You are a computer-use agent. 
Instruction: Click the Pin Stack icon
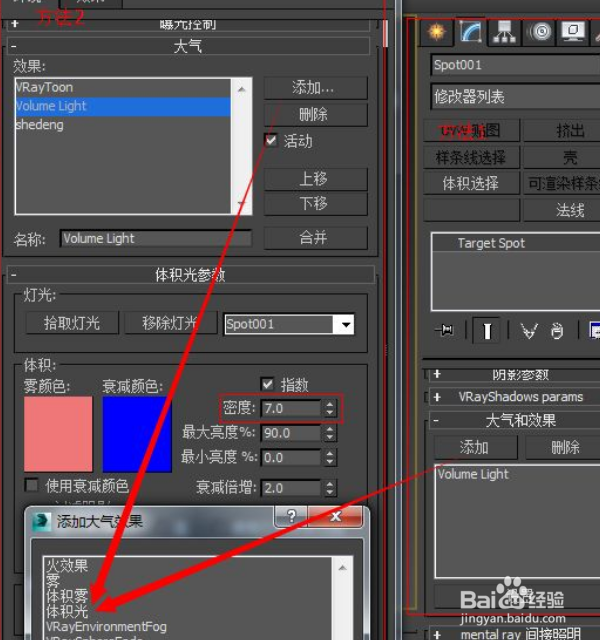coord(445,329)
